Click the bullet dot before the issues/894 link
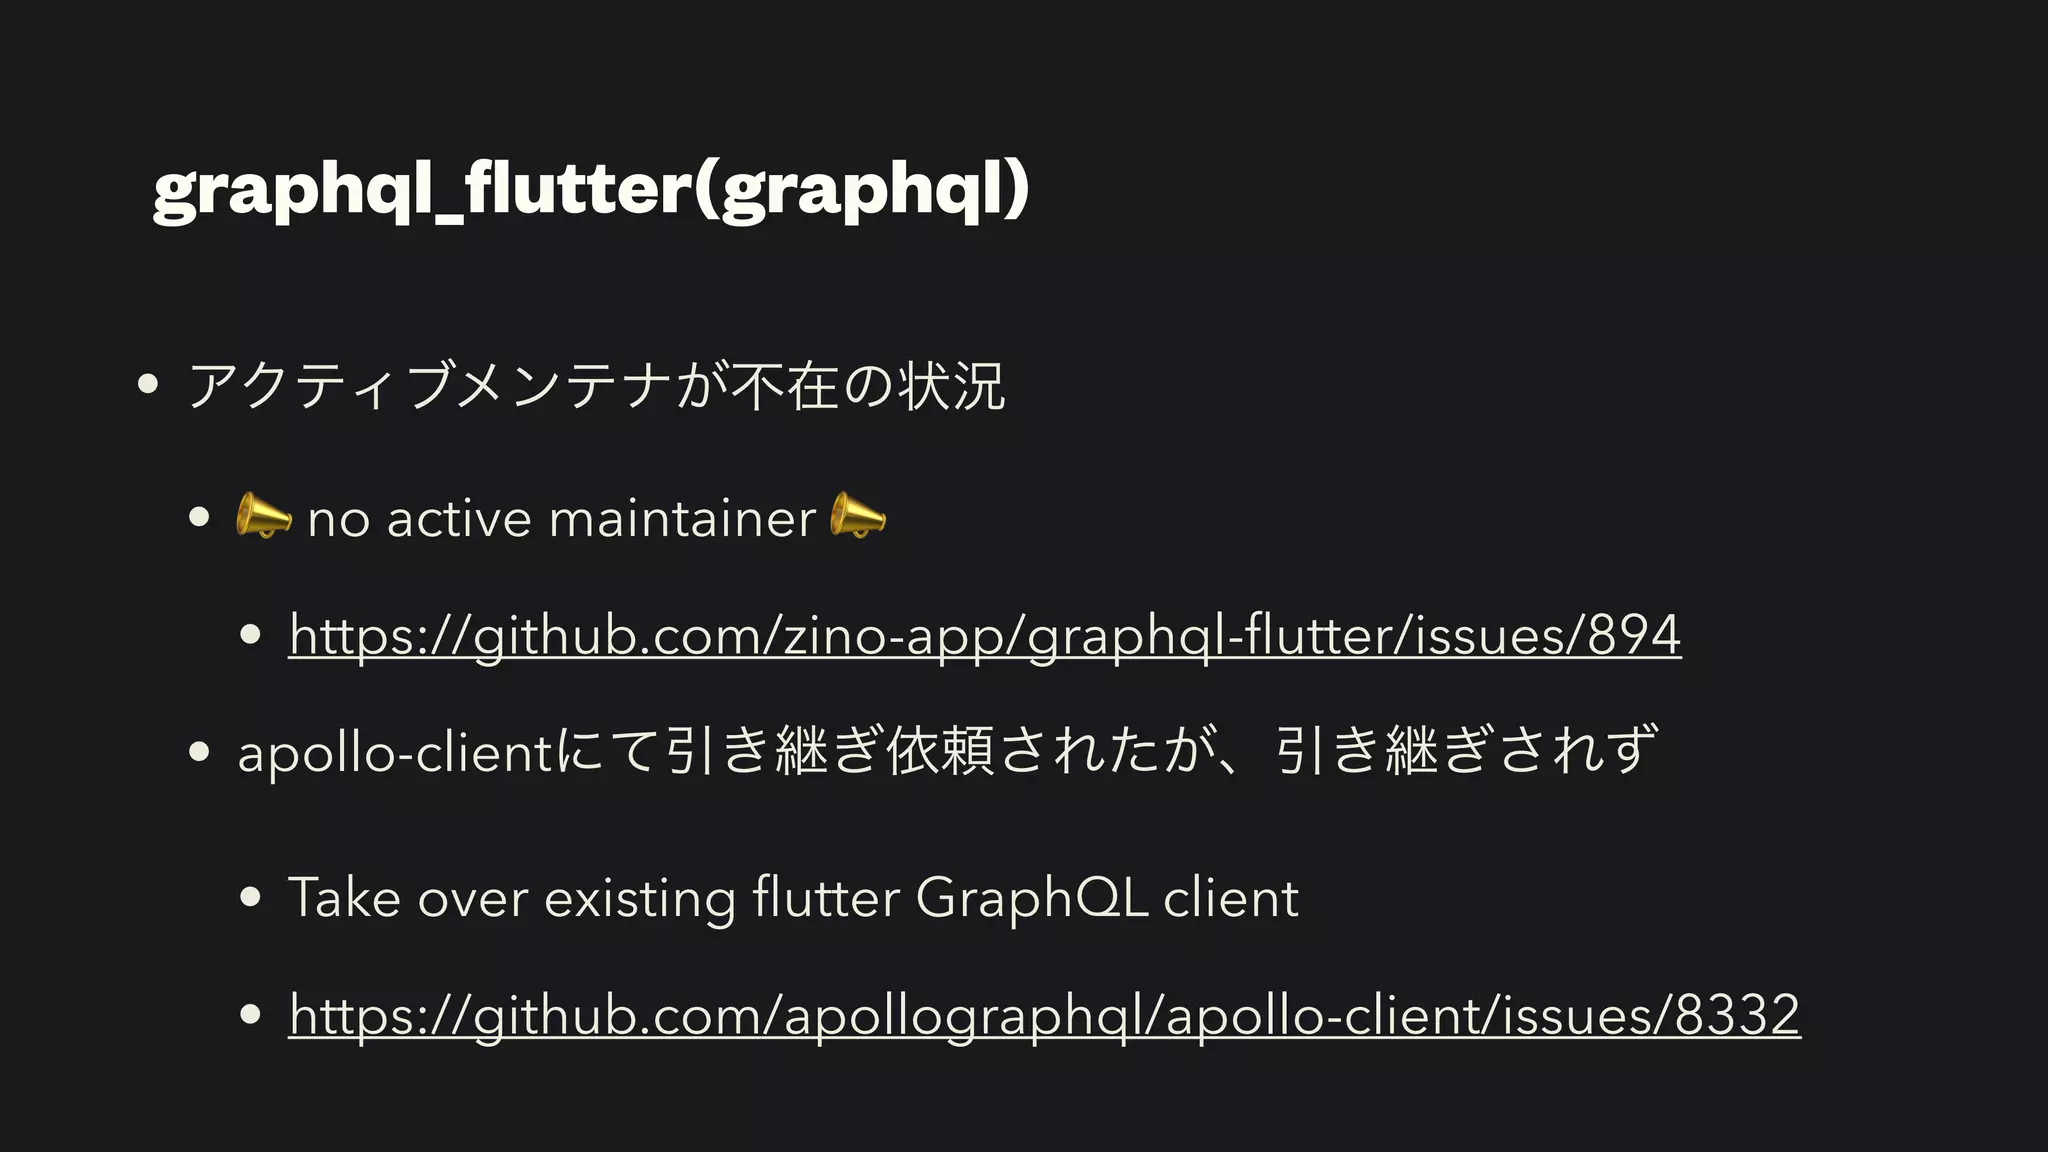Screen dimensions: 2048x1152 tap(250, 634)
